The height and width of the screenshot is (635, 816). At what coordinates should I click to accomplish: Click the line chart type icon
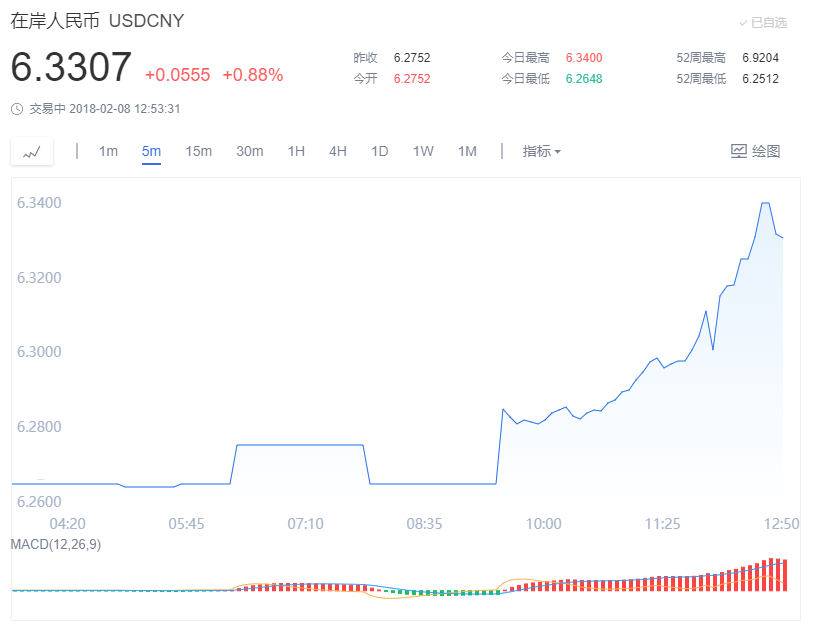(x=32, y=152)
